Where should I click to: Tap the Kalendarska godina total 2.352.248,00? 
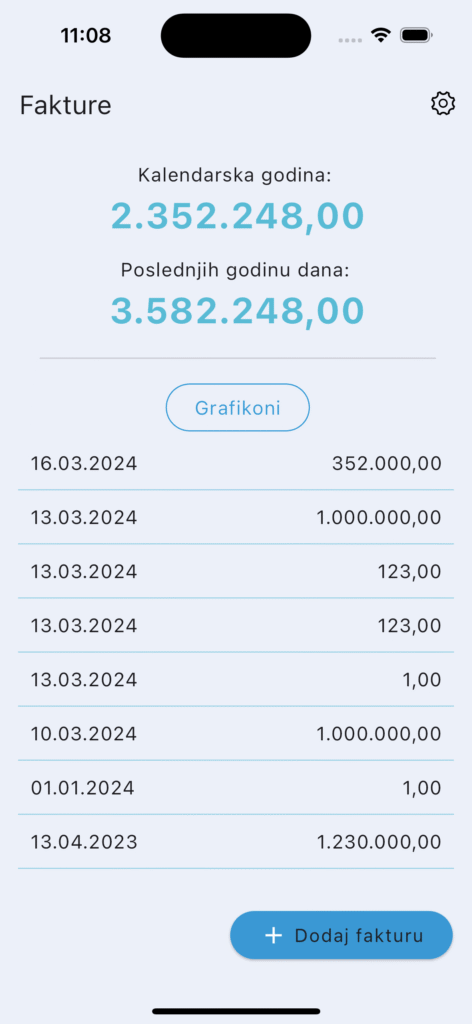(237, 216)
